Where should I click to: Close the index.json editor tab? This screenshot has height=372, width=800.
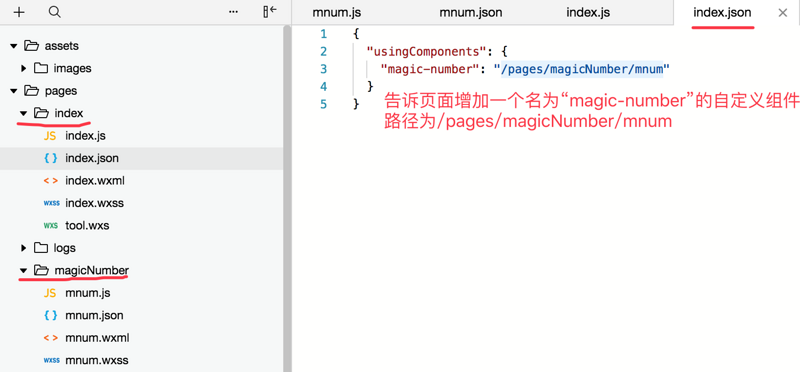pos(783,13)
